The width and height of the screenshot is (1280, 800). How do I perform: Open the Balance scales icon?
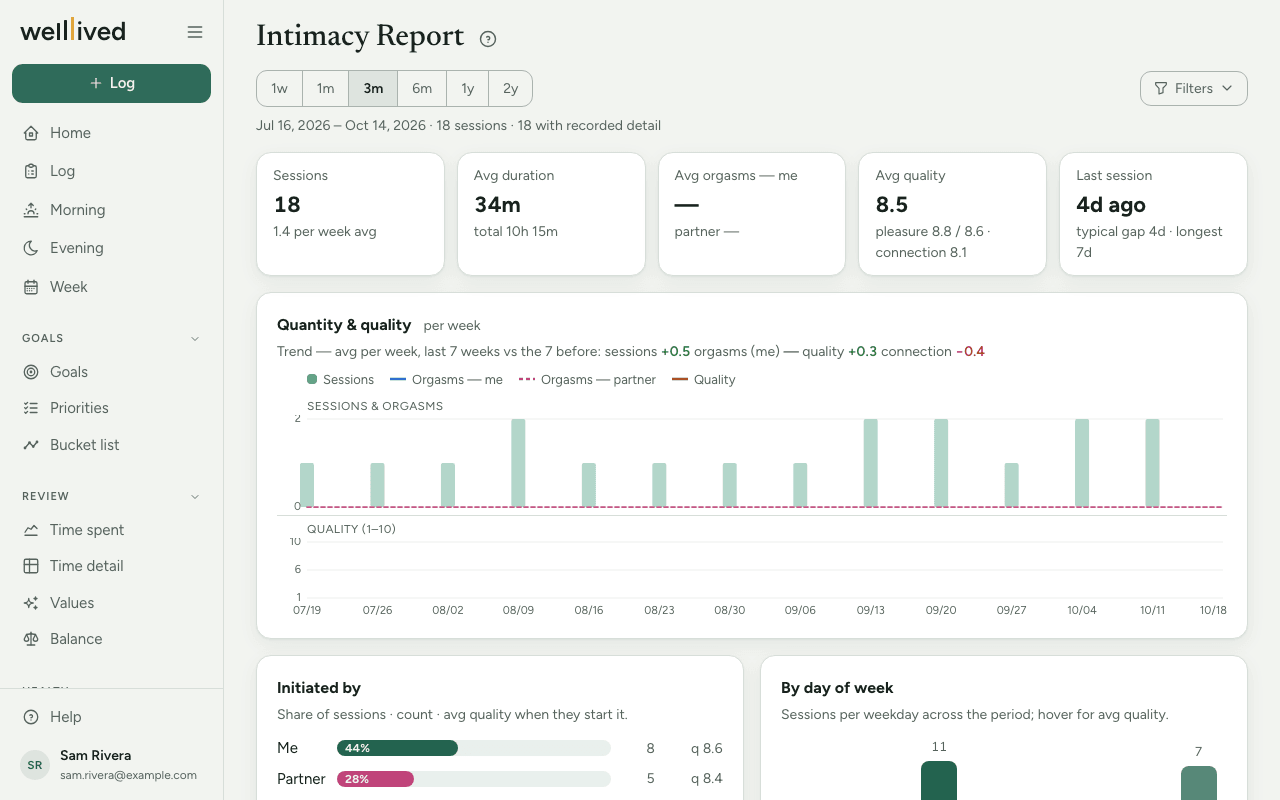click(31, 639)
